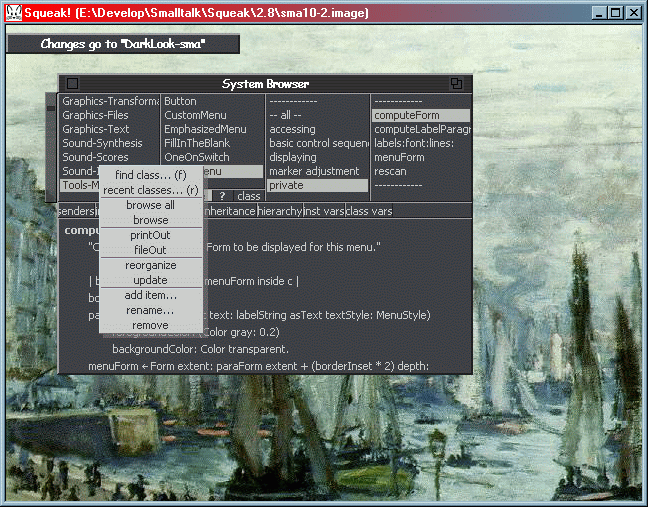Click the category list scrollbar thumb

(x=51, y=108)
